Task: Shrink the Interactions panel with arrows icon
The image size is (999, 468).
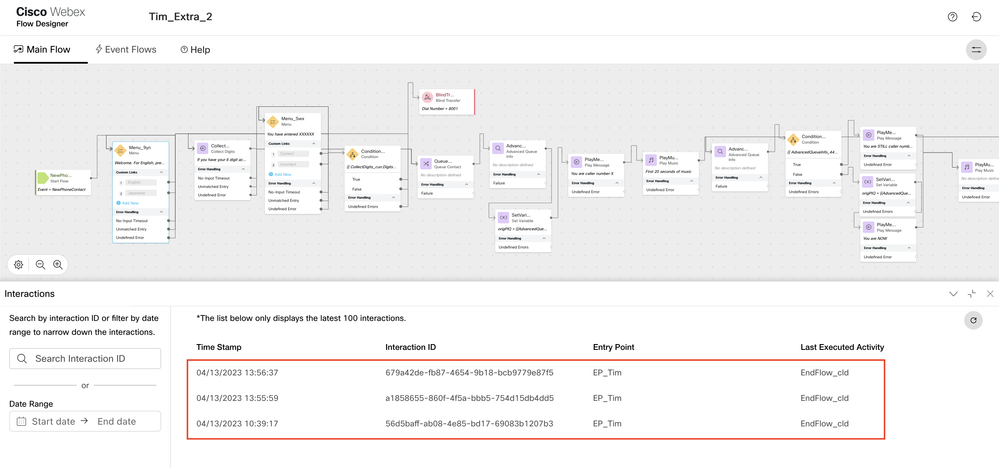Action: coord(972,294)
